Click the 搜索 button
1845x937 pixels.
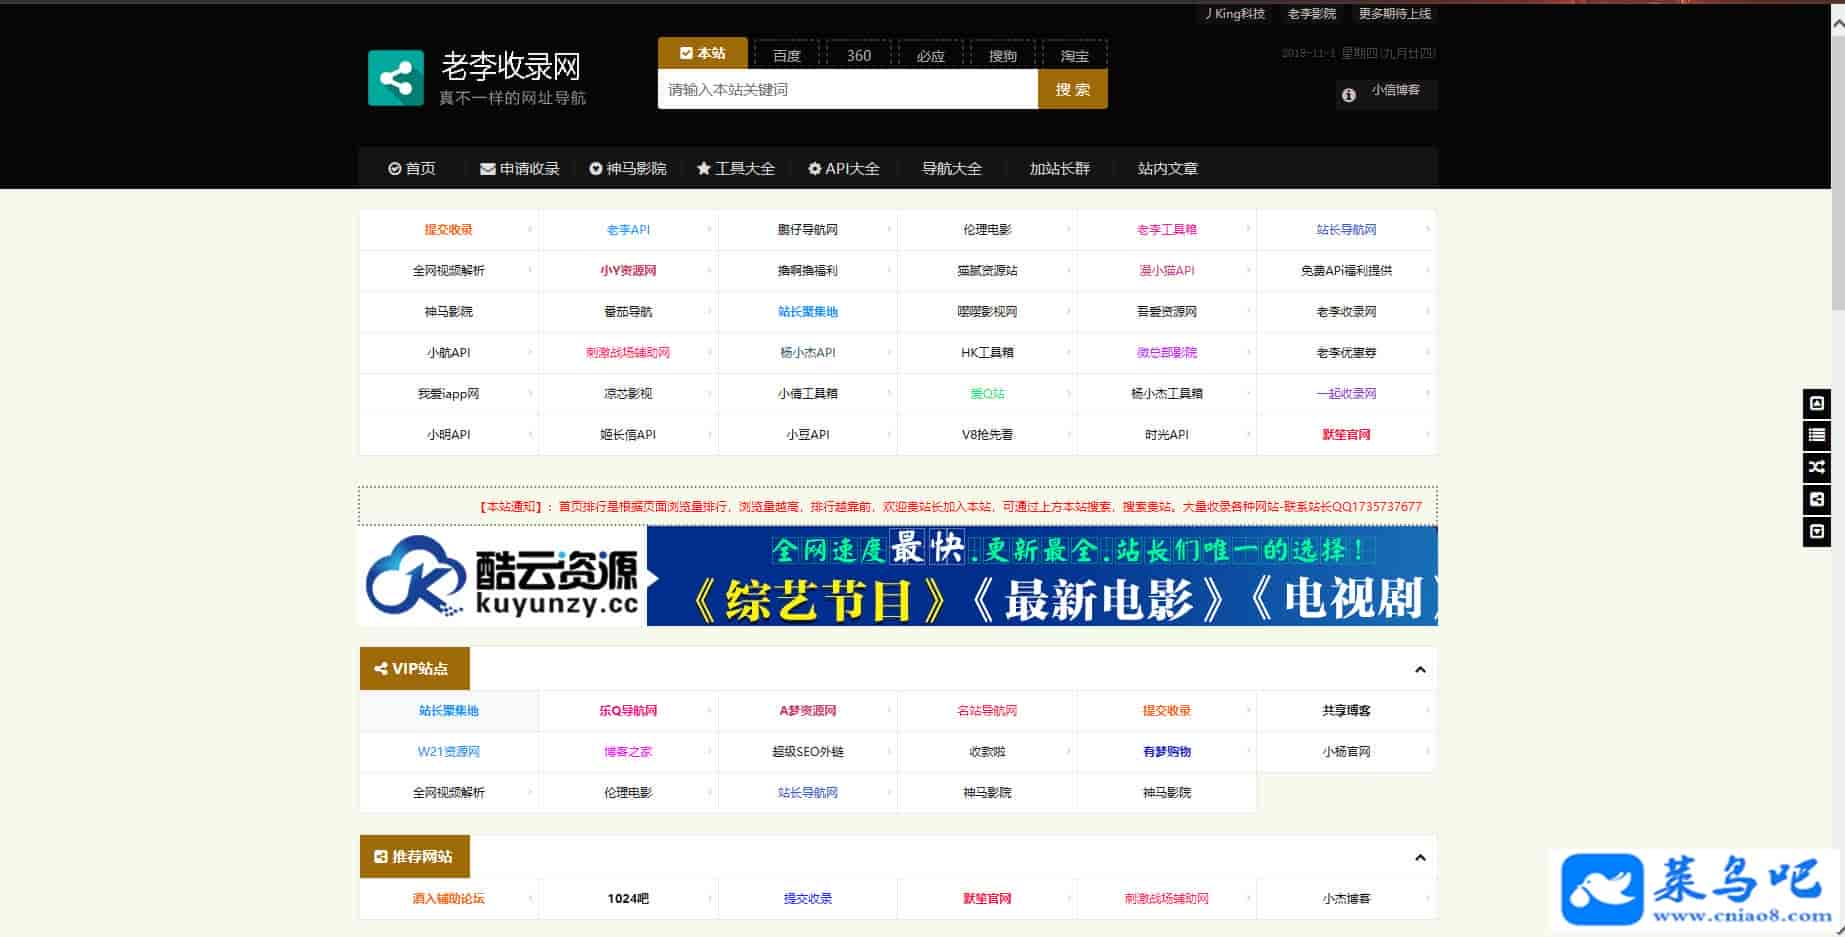(1073, 89)
